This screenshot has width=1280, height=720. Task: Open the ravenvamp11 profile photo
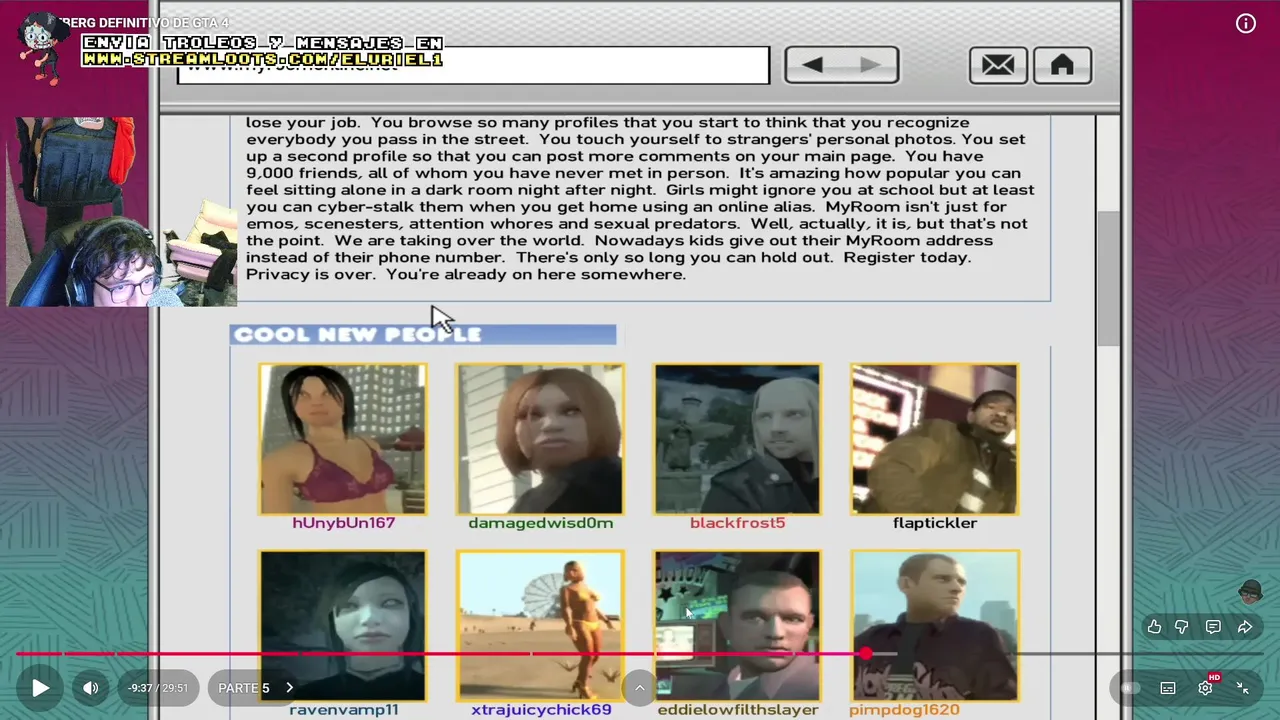(343, 626)
